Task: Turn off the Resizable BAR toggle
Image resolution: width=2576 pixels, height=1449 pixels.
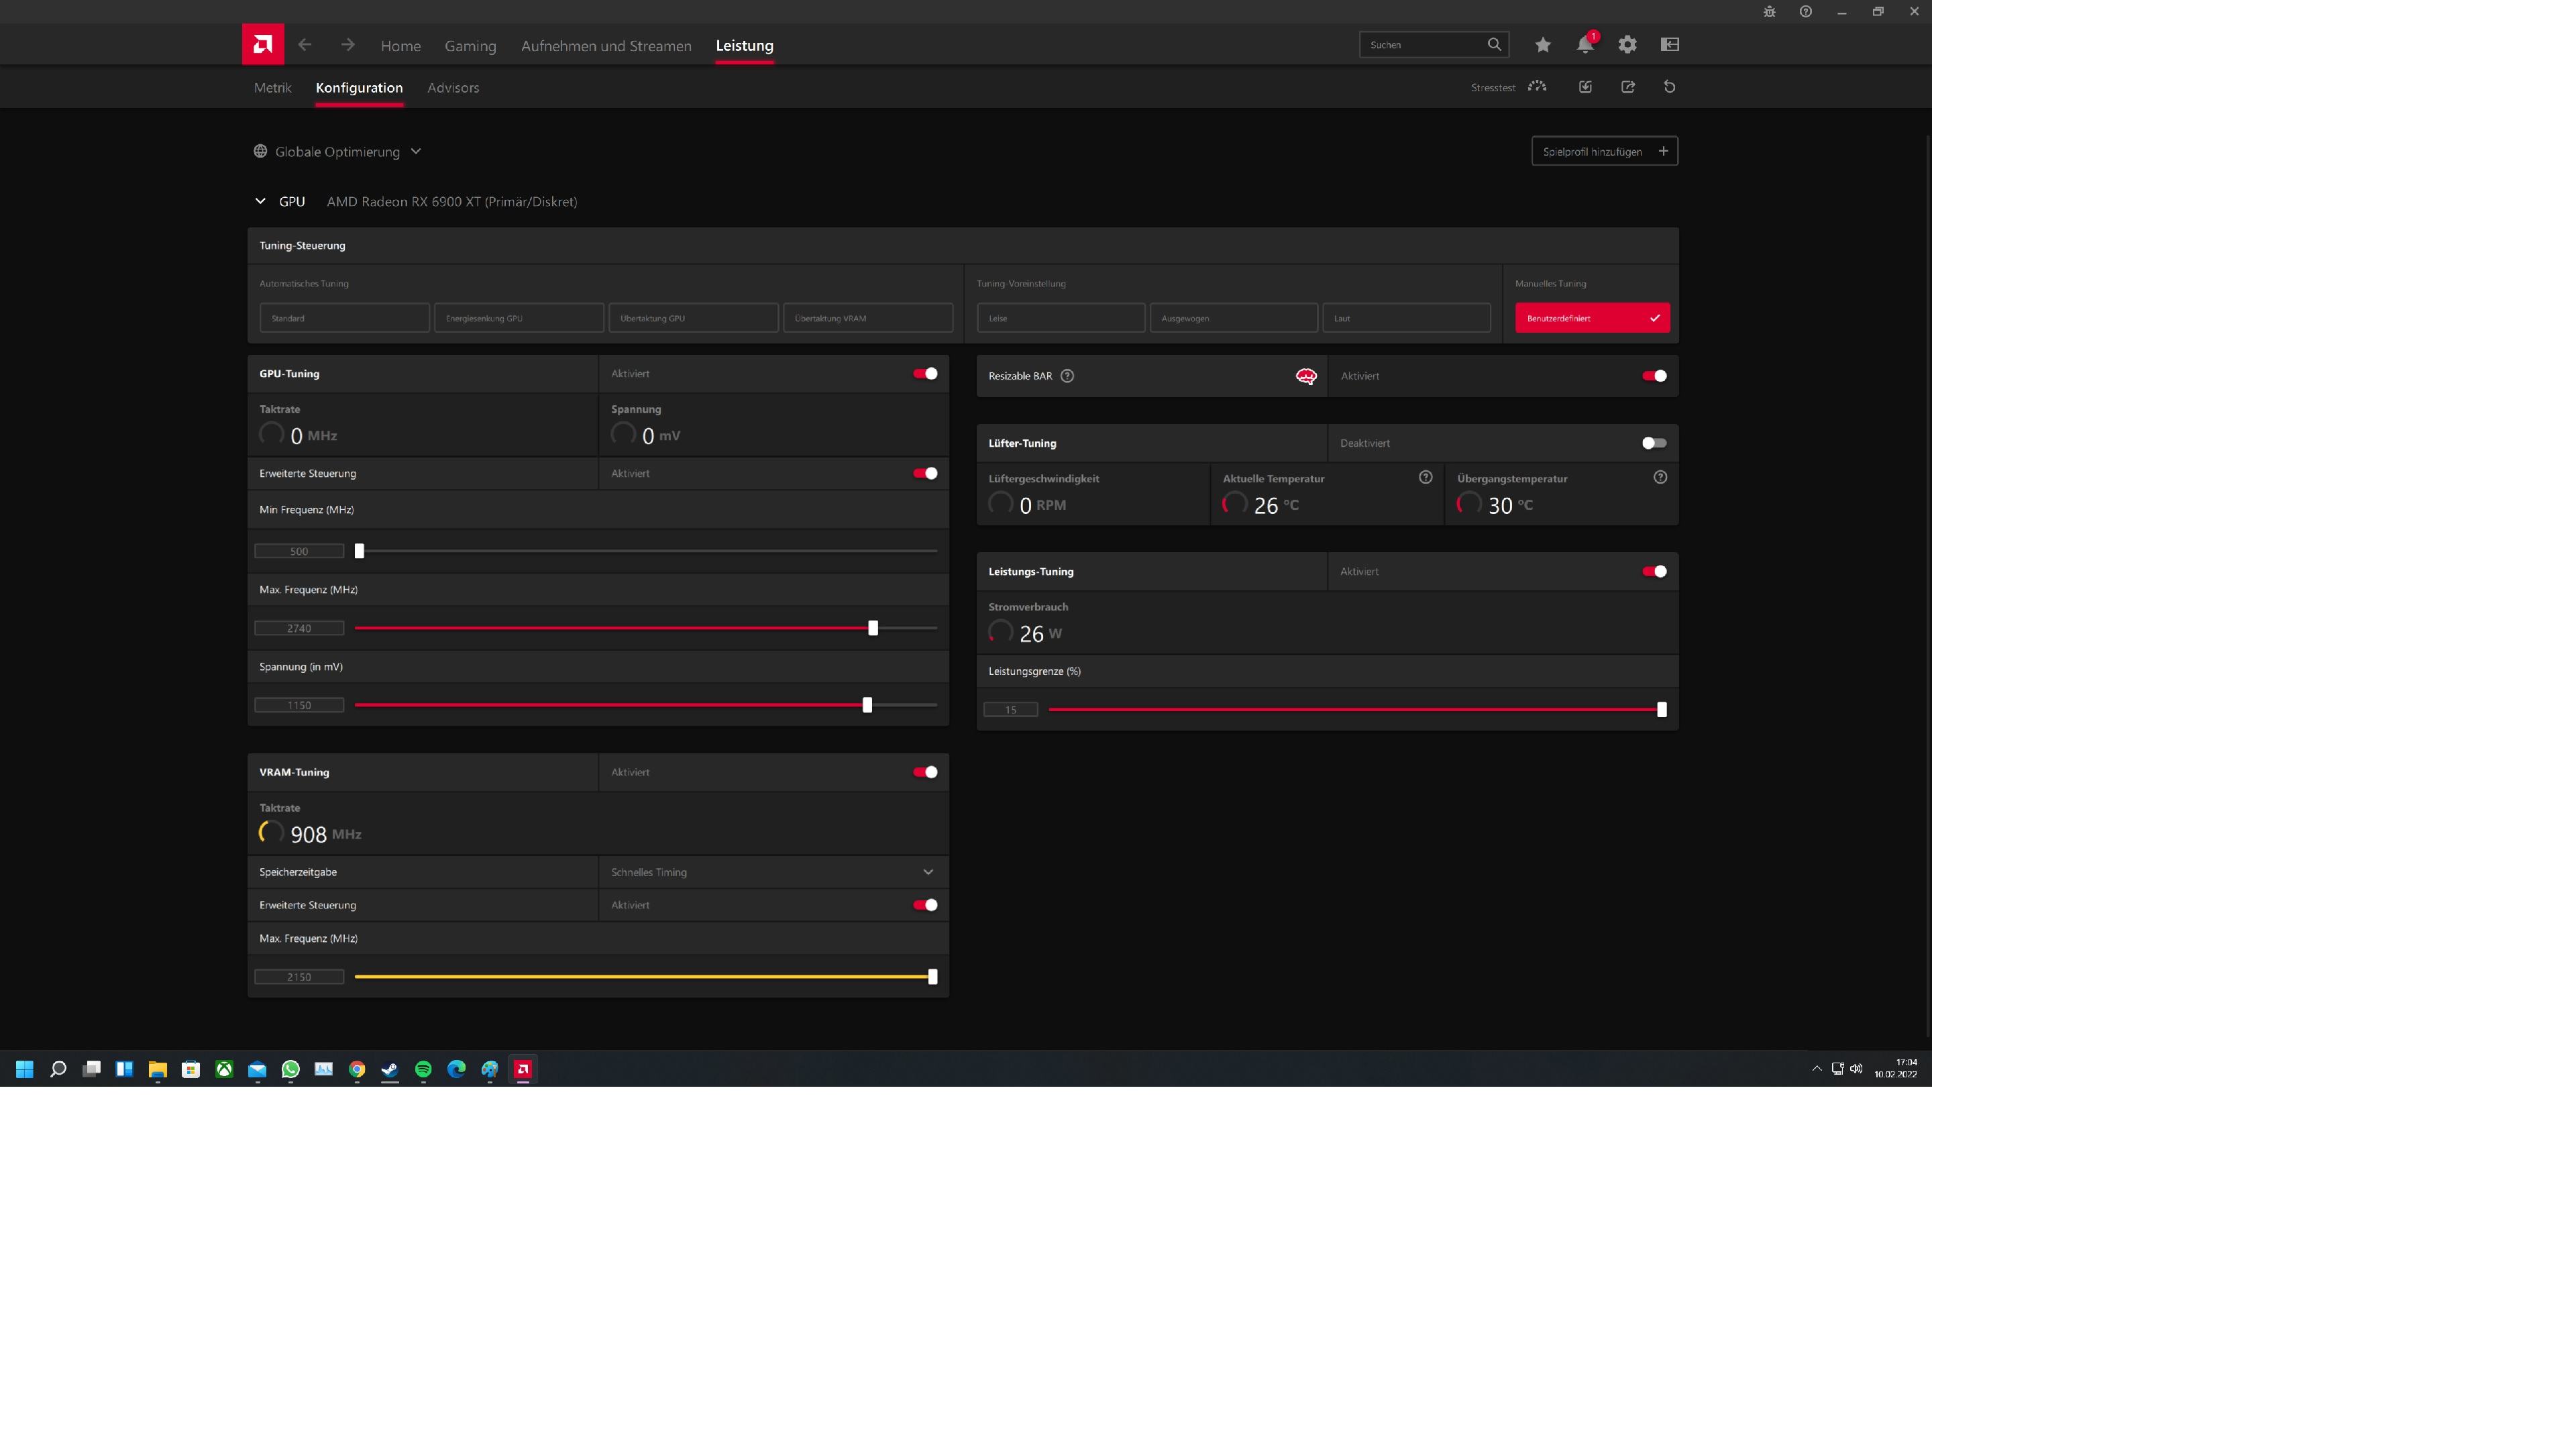Action: [x=1654, y=376]
